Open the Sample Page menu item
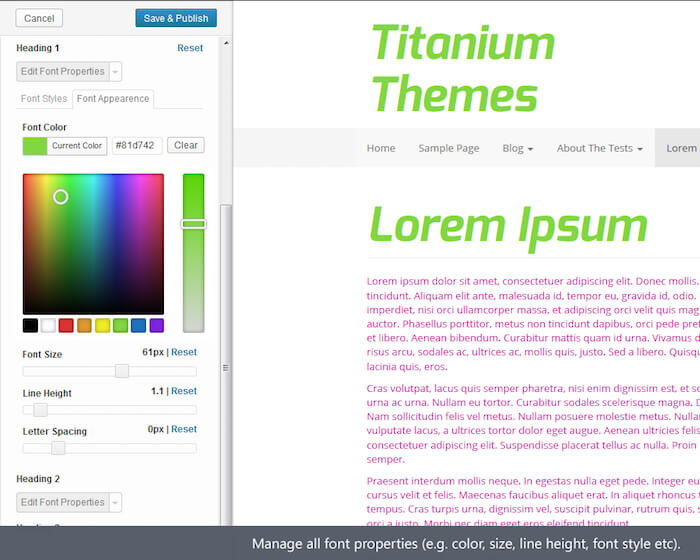 (x=449, y=148)
